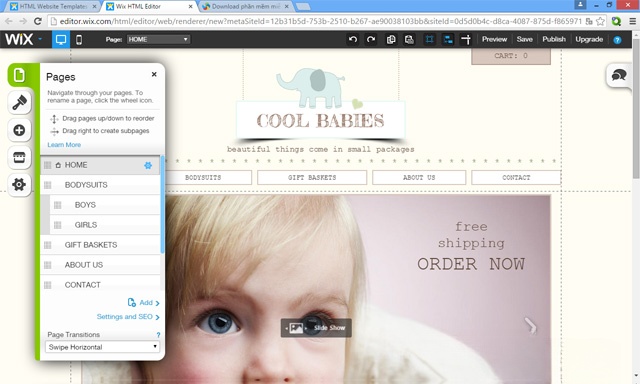
Task: Select the GIFT BASKETS page in list
Action: 100,245
